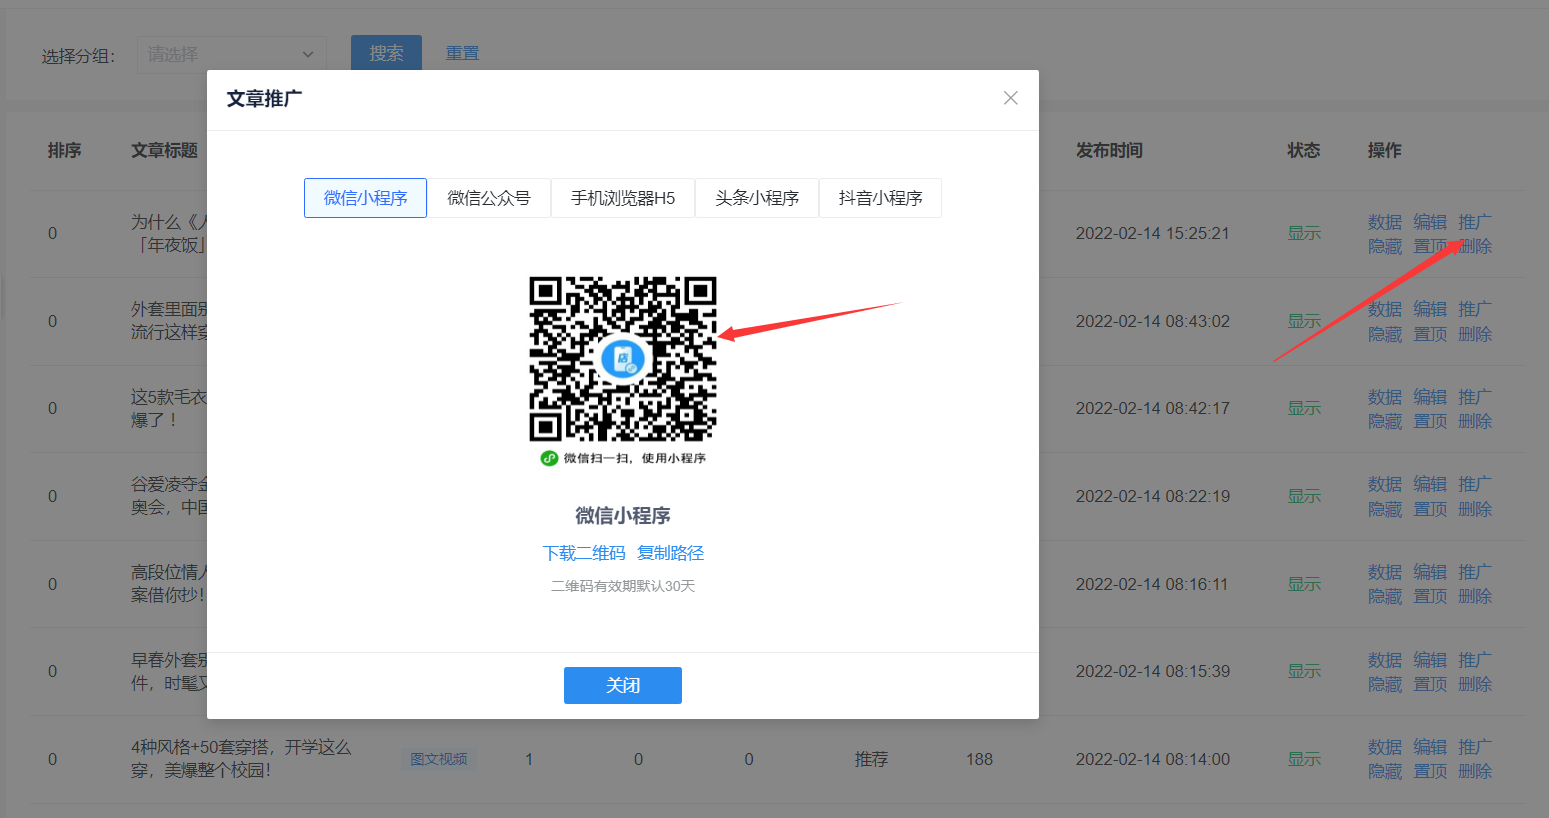Click the 重置 link
1549x818 pixels.
(x=462, y=53)
